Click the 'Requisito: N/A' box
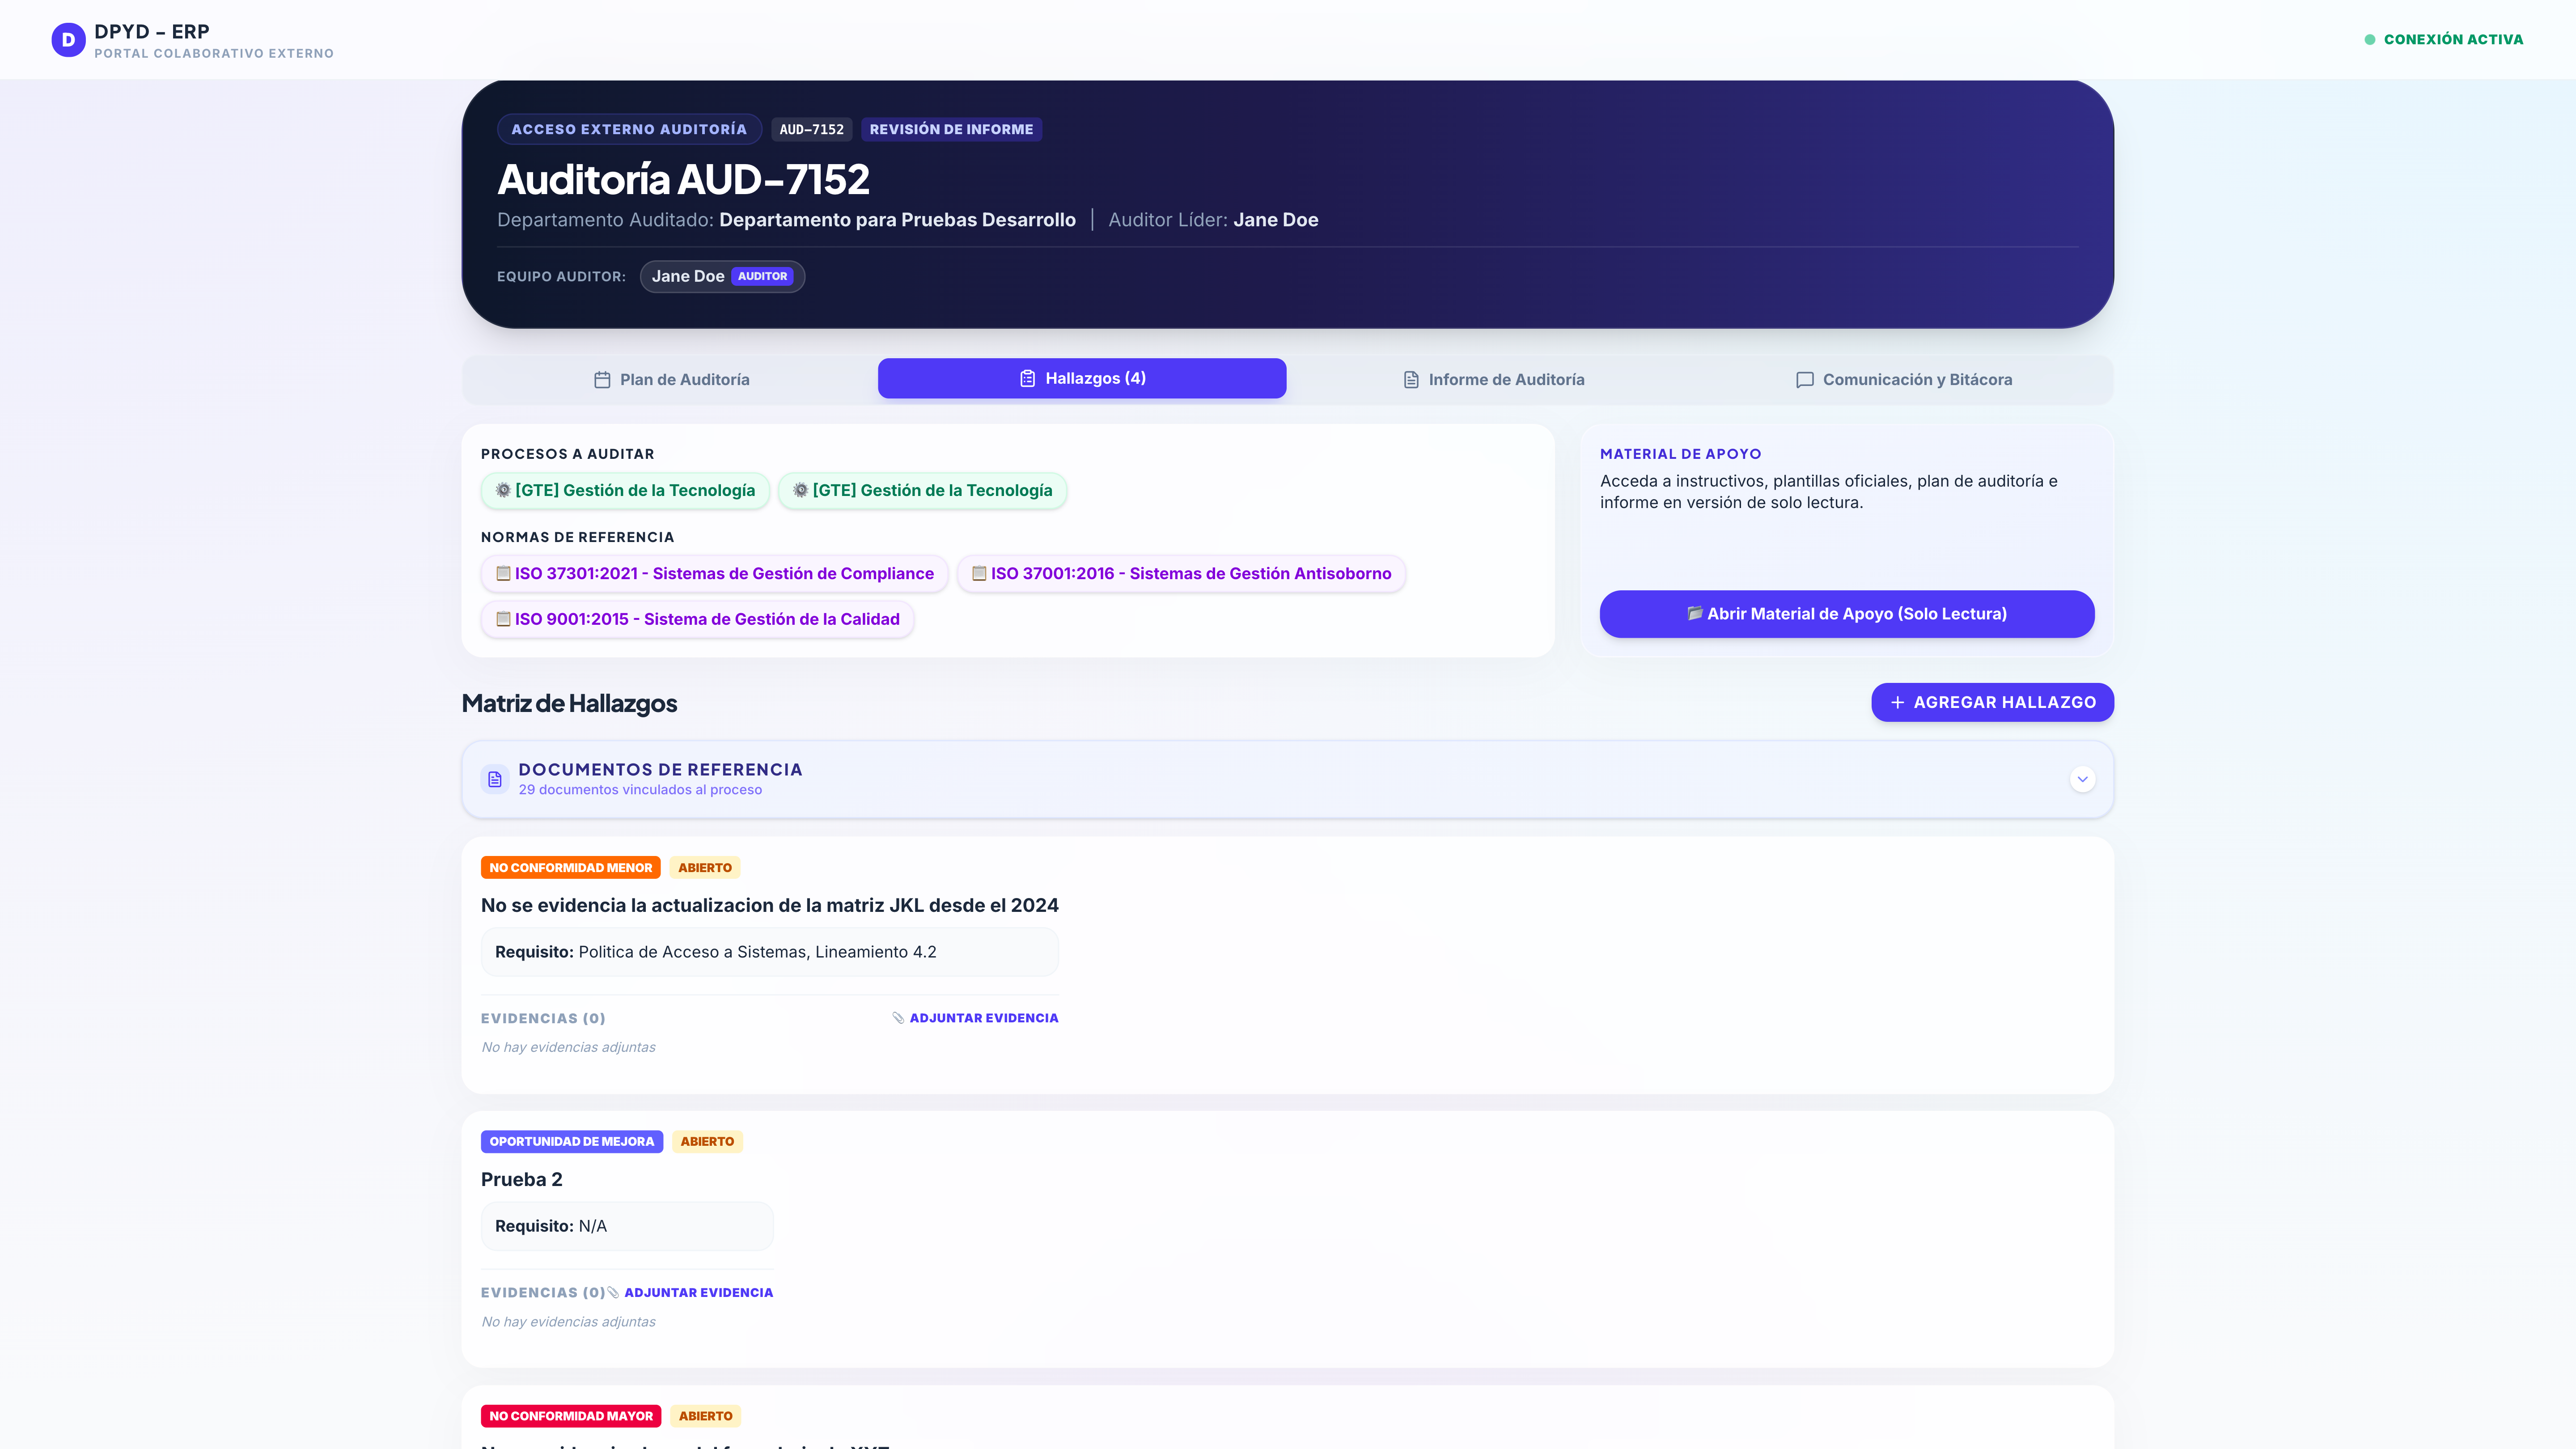The height and width of the screenshot is (1449, 2576). [627, 1226]
